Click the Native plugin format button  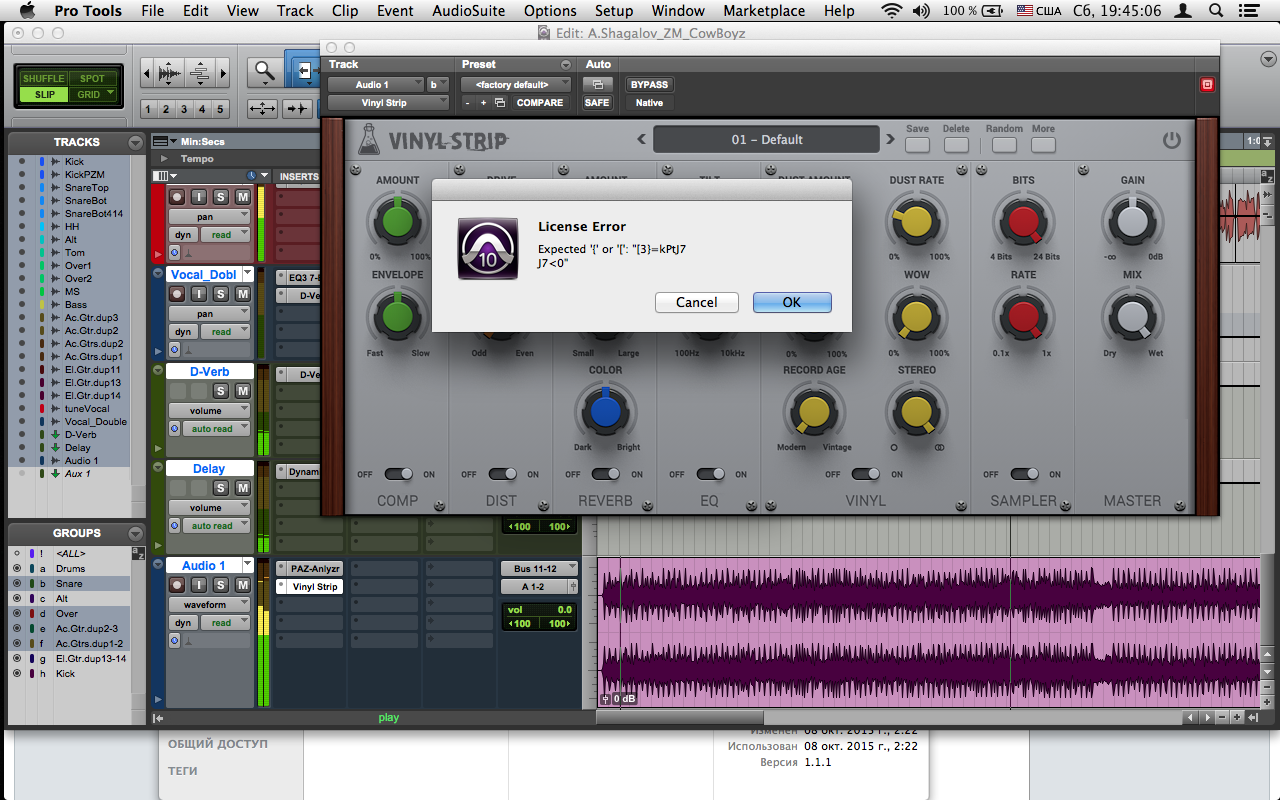click(x=649, y=102)
